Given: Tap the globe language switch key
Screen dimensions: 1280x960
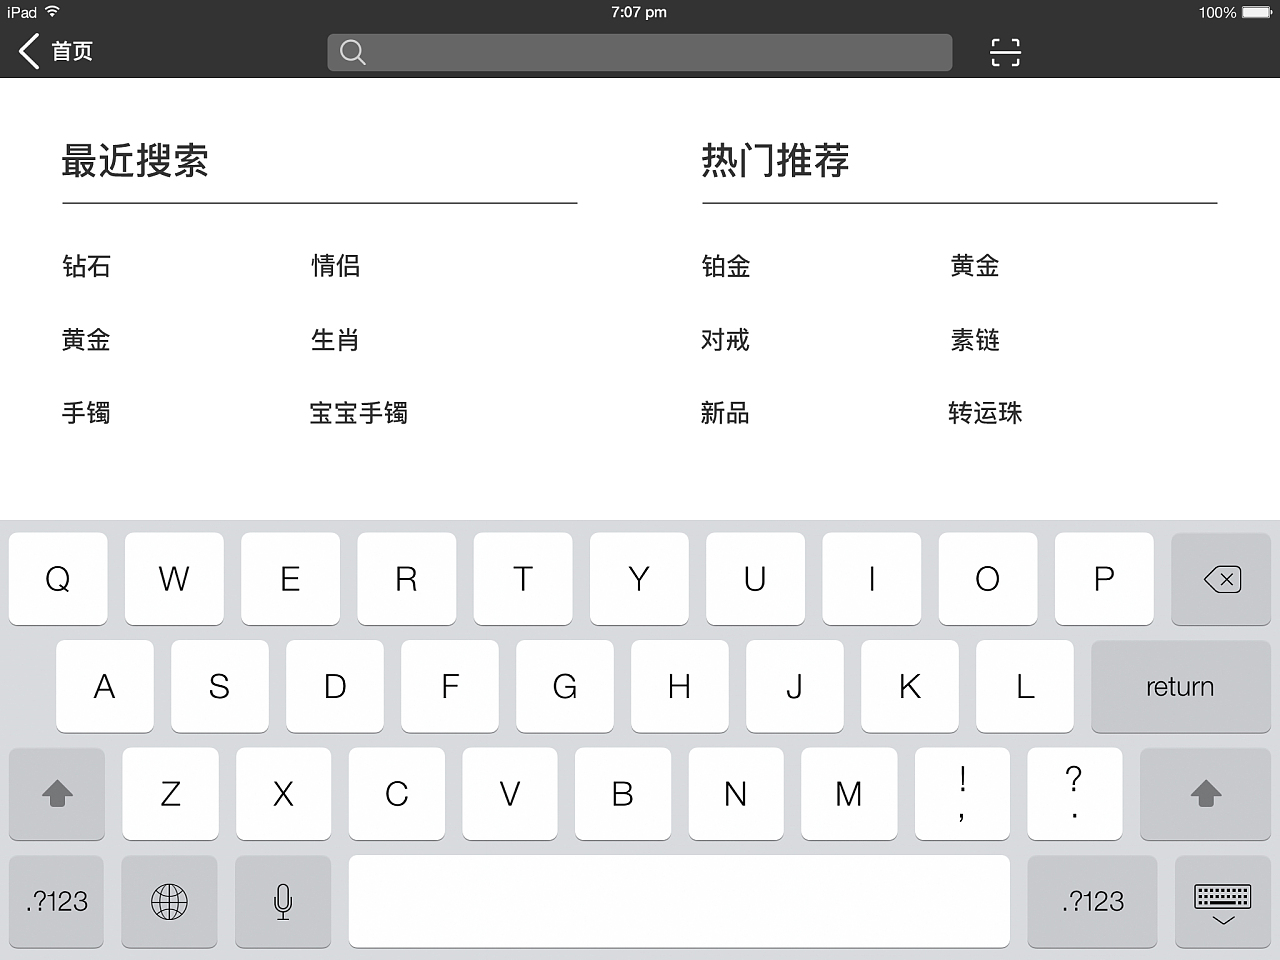Looking at the screenshot, I should click(169, 901).
